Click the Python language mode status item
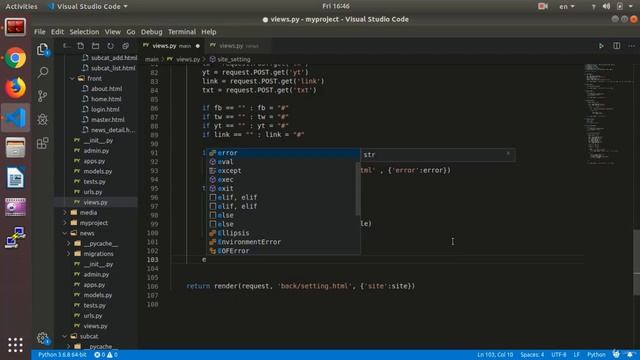The image size is (640, 360). click(x=596, y=355)
